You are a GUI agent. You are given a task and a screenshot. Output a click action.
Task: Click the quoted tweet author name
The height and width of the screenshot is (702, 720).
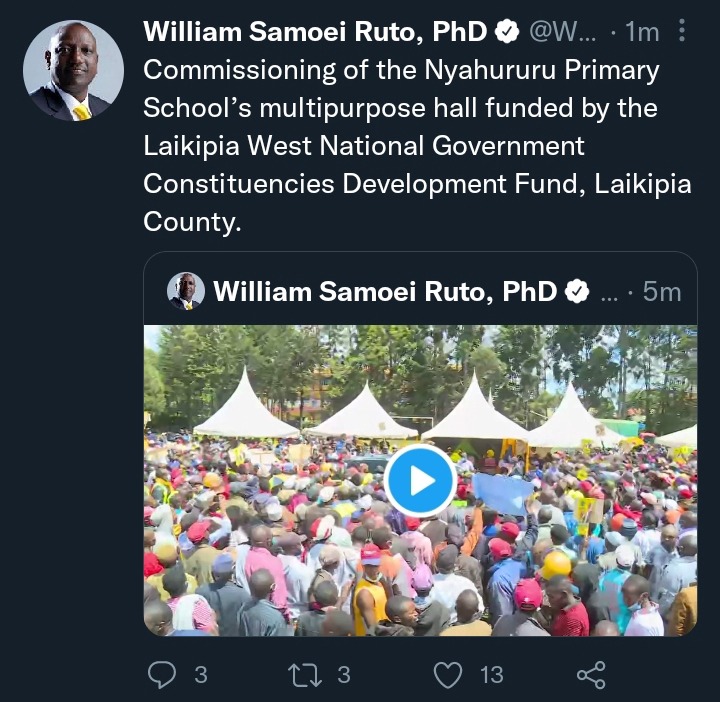[385, 292]
